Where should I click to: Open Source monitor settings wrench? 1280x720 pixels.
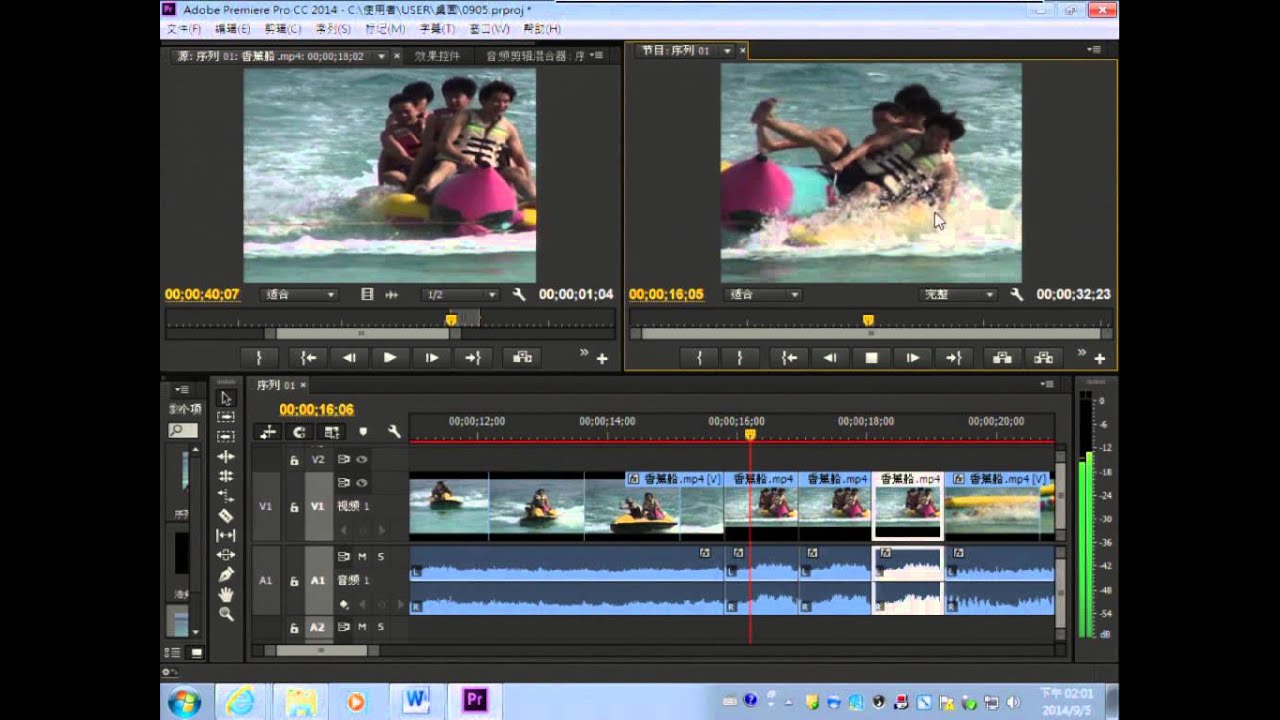pos(519,295)
